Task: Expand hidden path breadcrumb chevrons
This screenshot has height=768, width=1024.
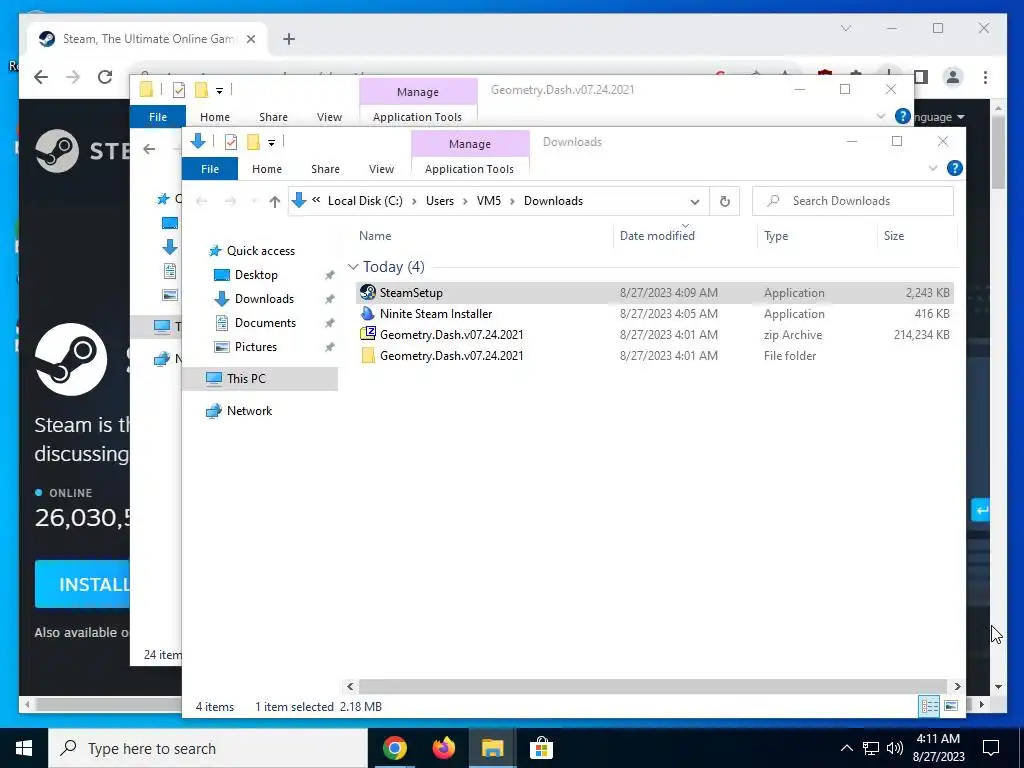Action: (316, 200)
